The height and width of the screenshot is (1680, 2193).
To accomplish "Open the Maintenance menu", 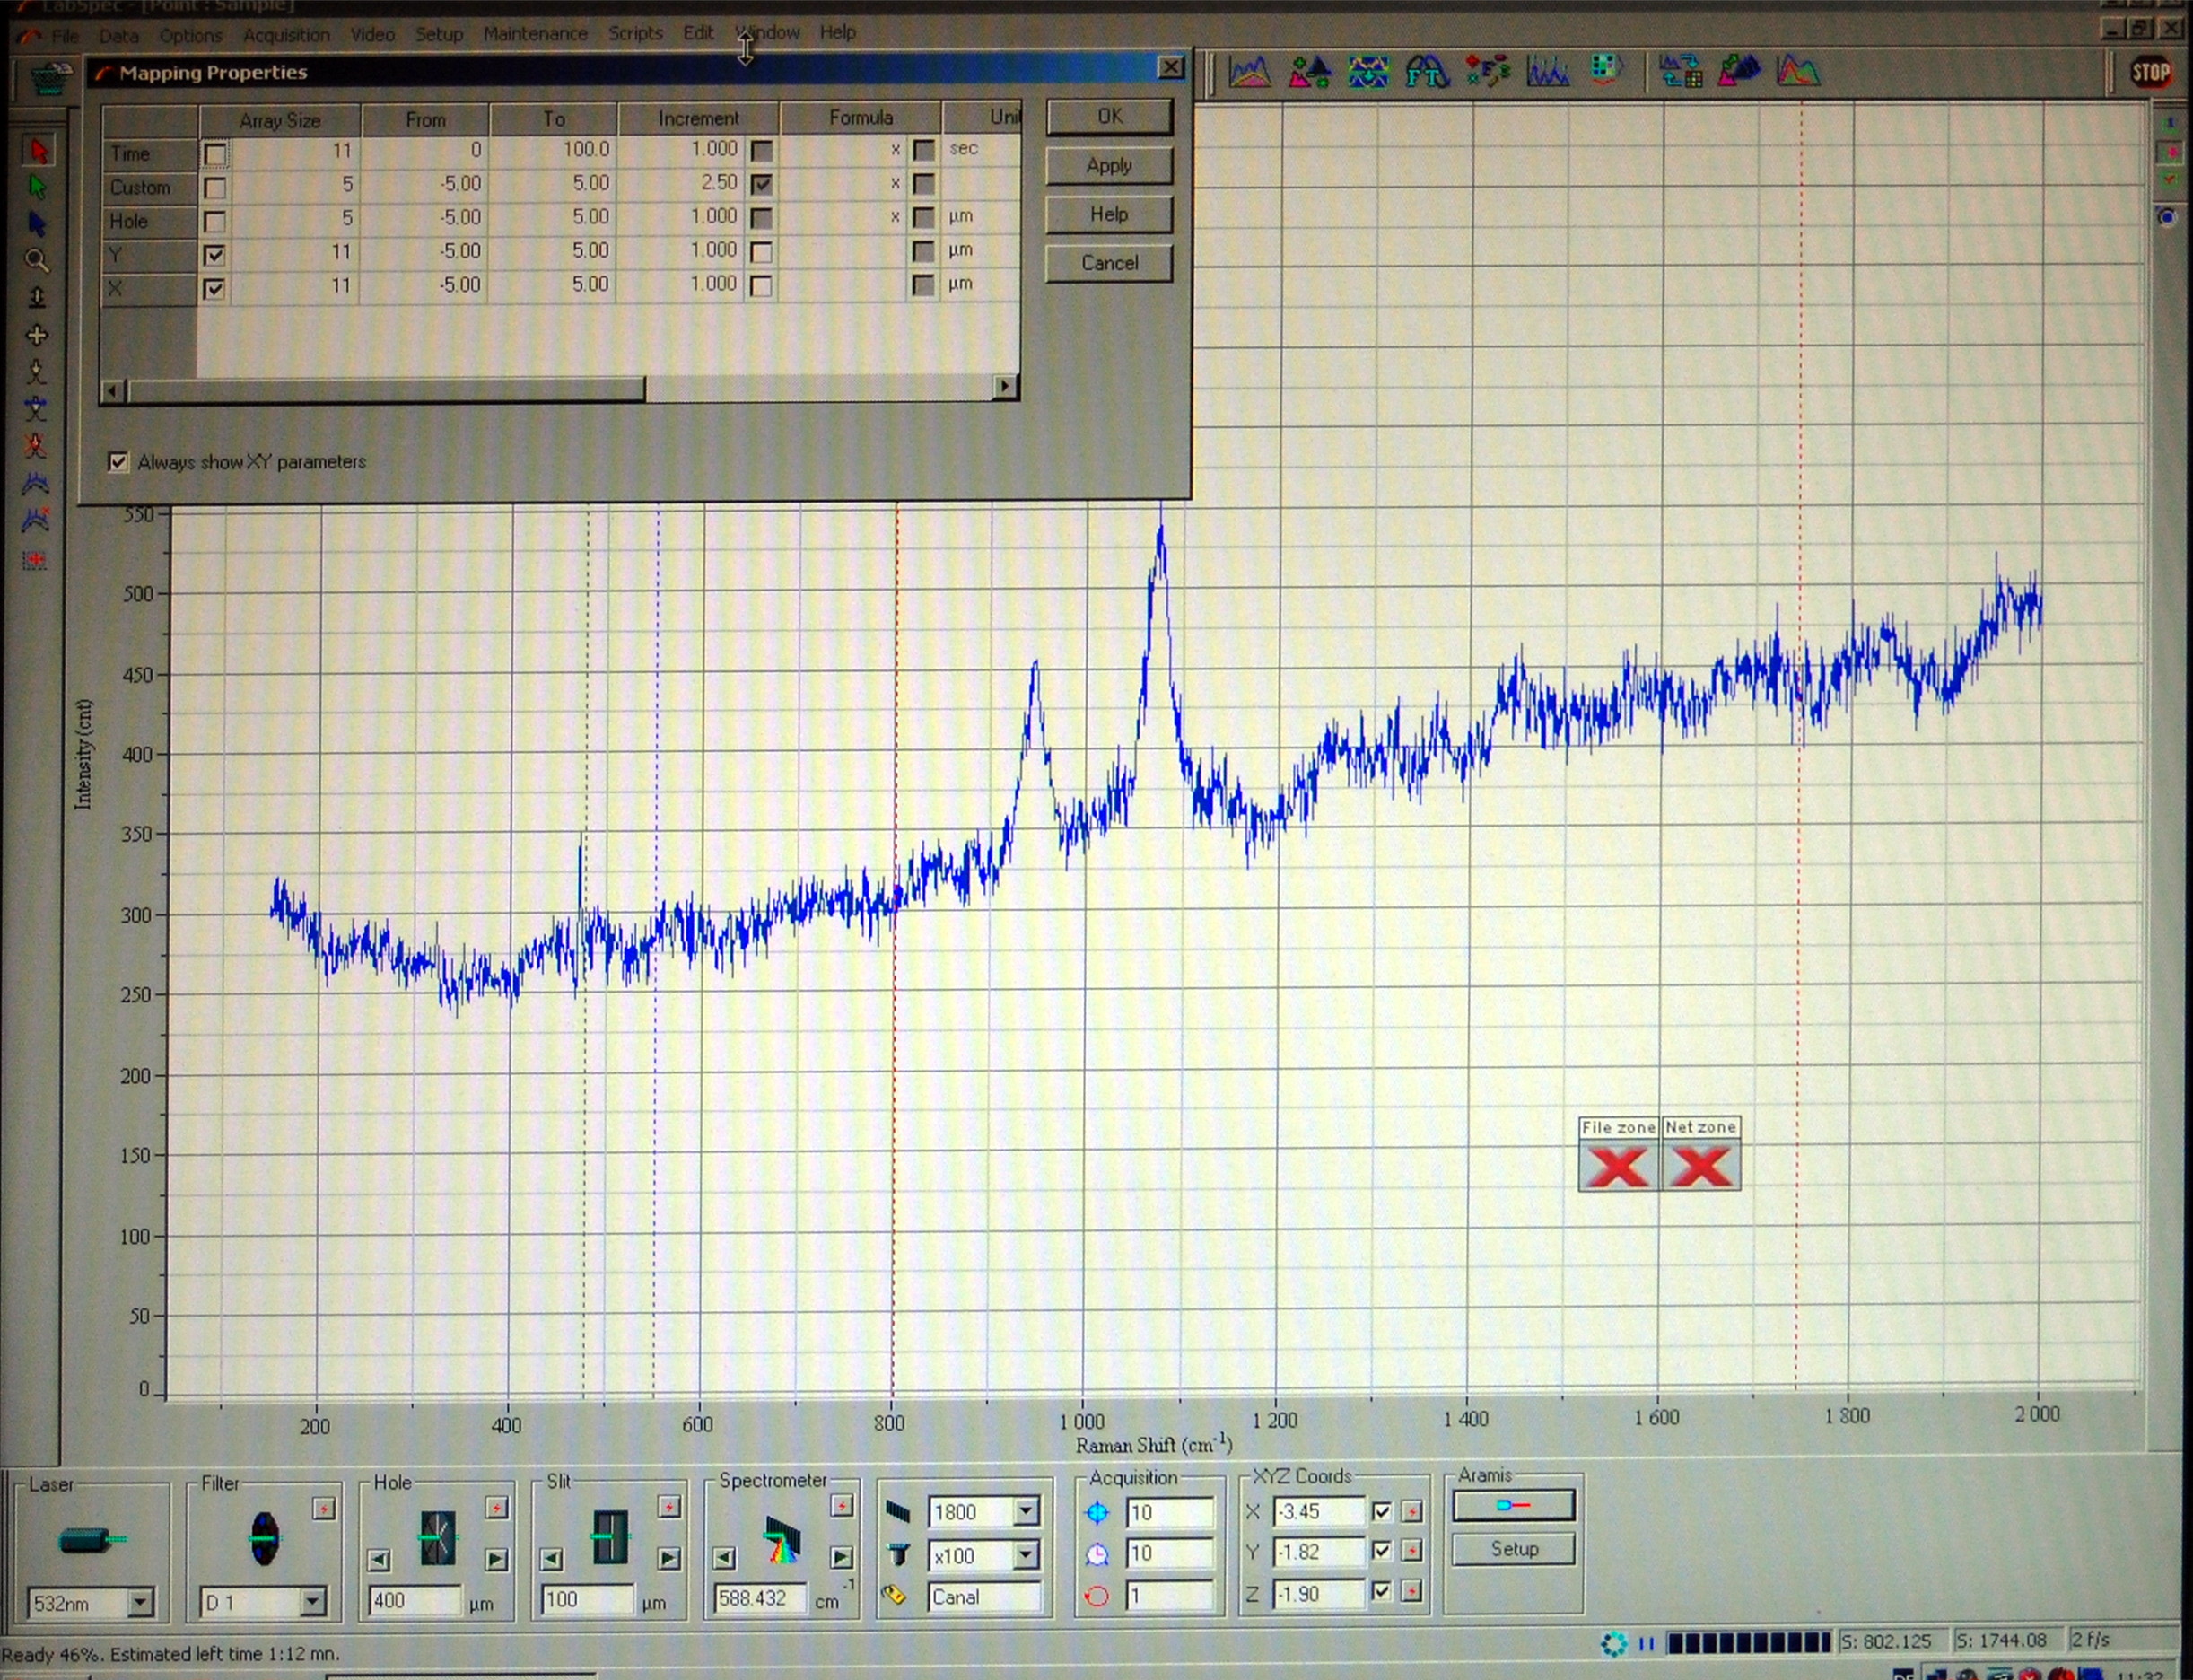I will (535, 34).
